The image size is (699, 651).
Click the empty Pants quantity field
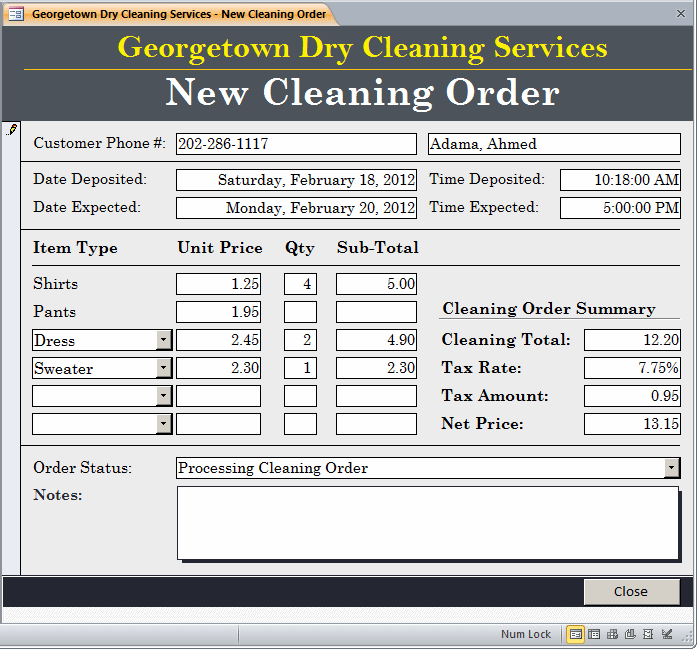300,312
